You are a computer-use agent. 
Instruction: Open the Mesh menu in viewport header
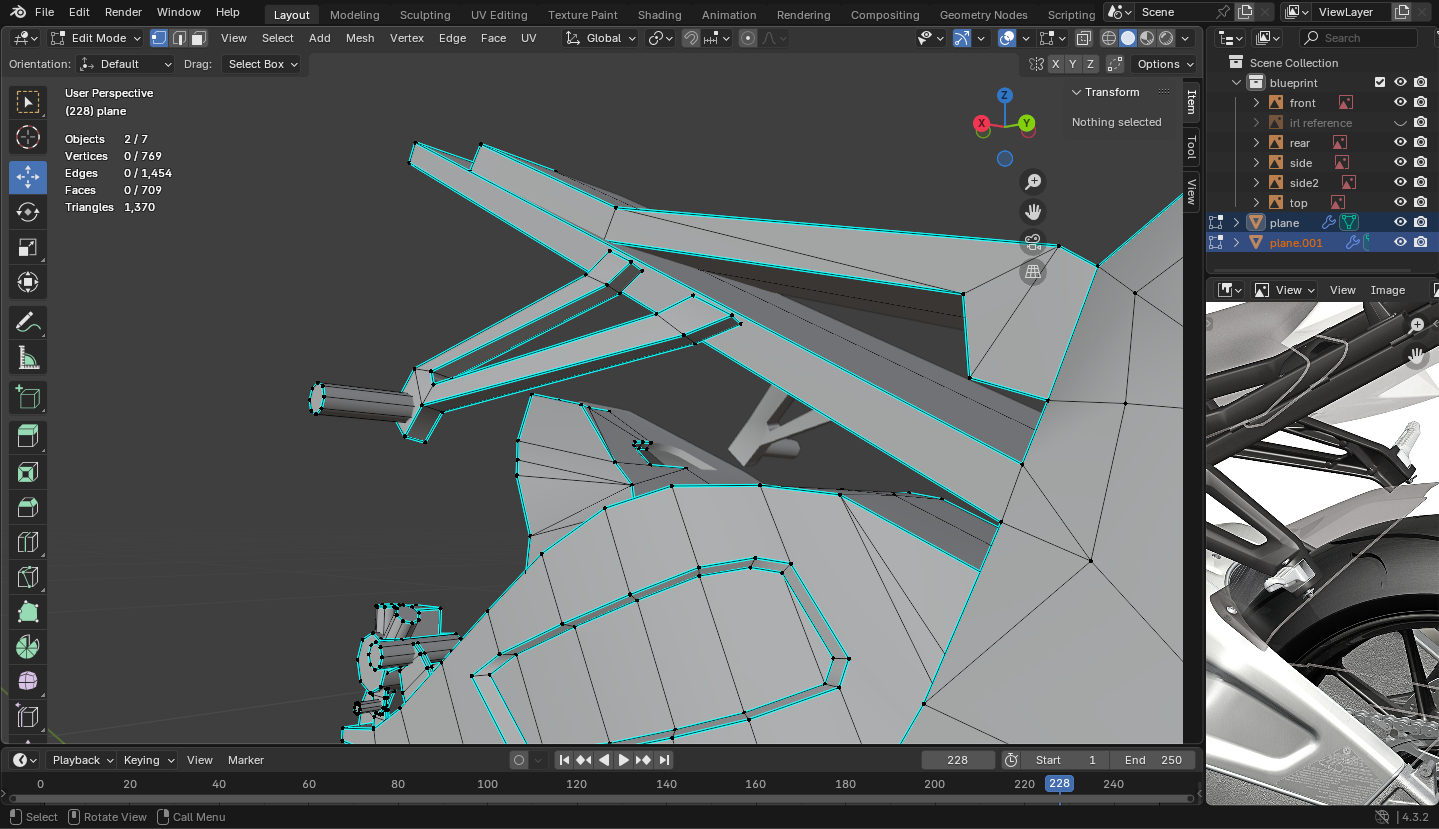coord(360,38)
